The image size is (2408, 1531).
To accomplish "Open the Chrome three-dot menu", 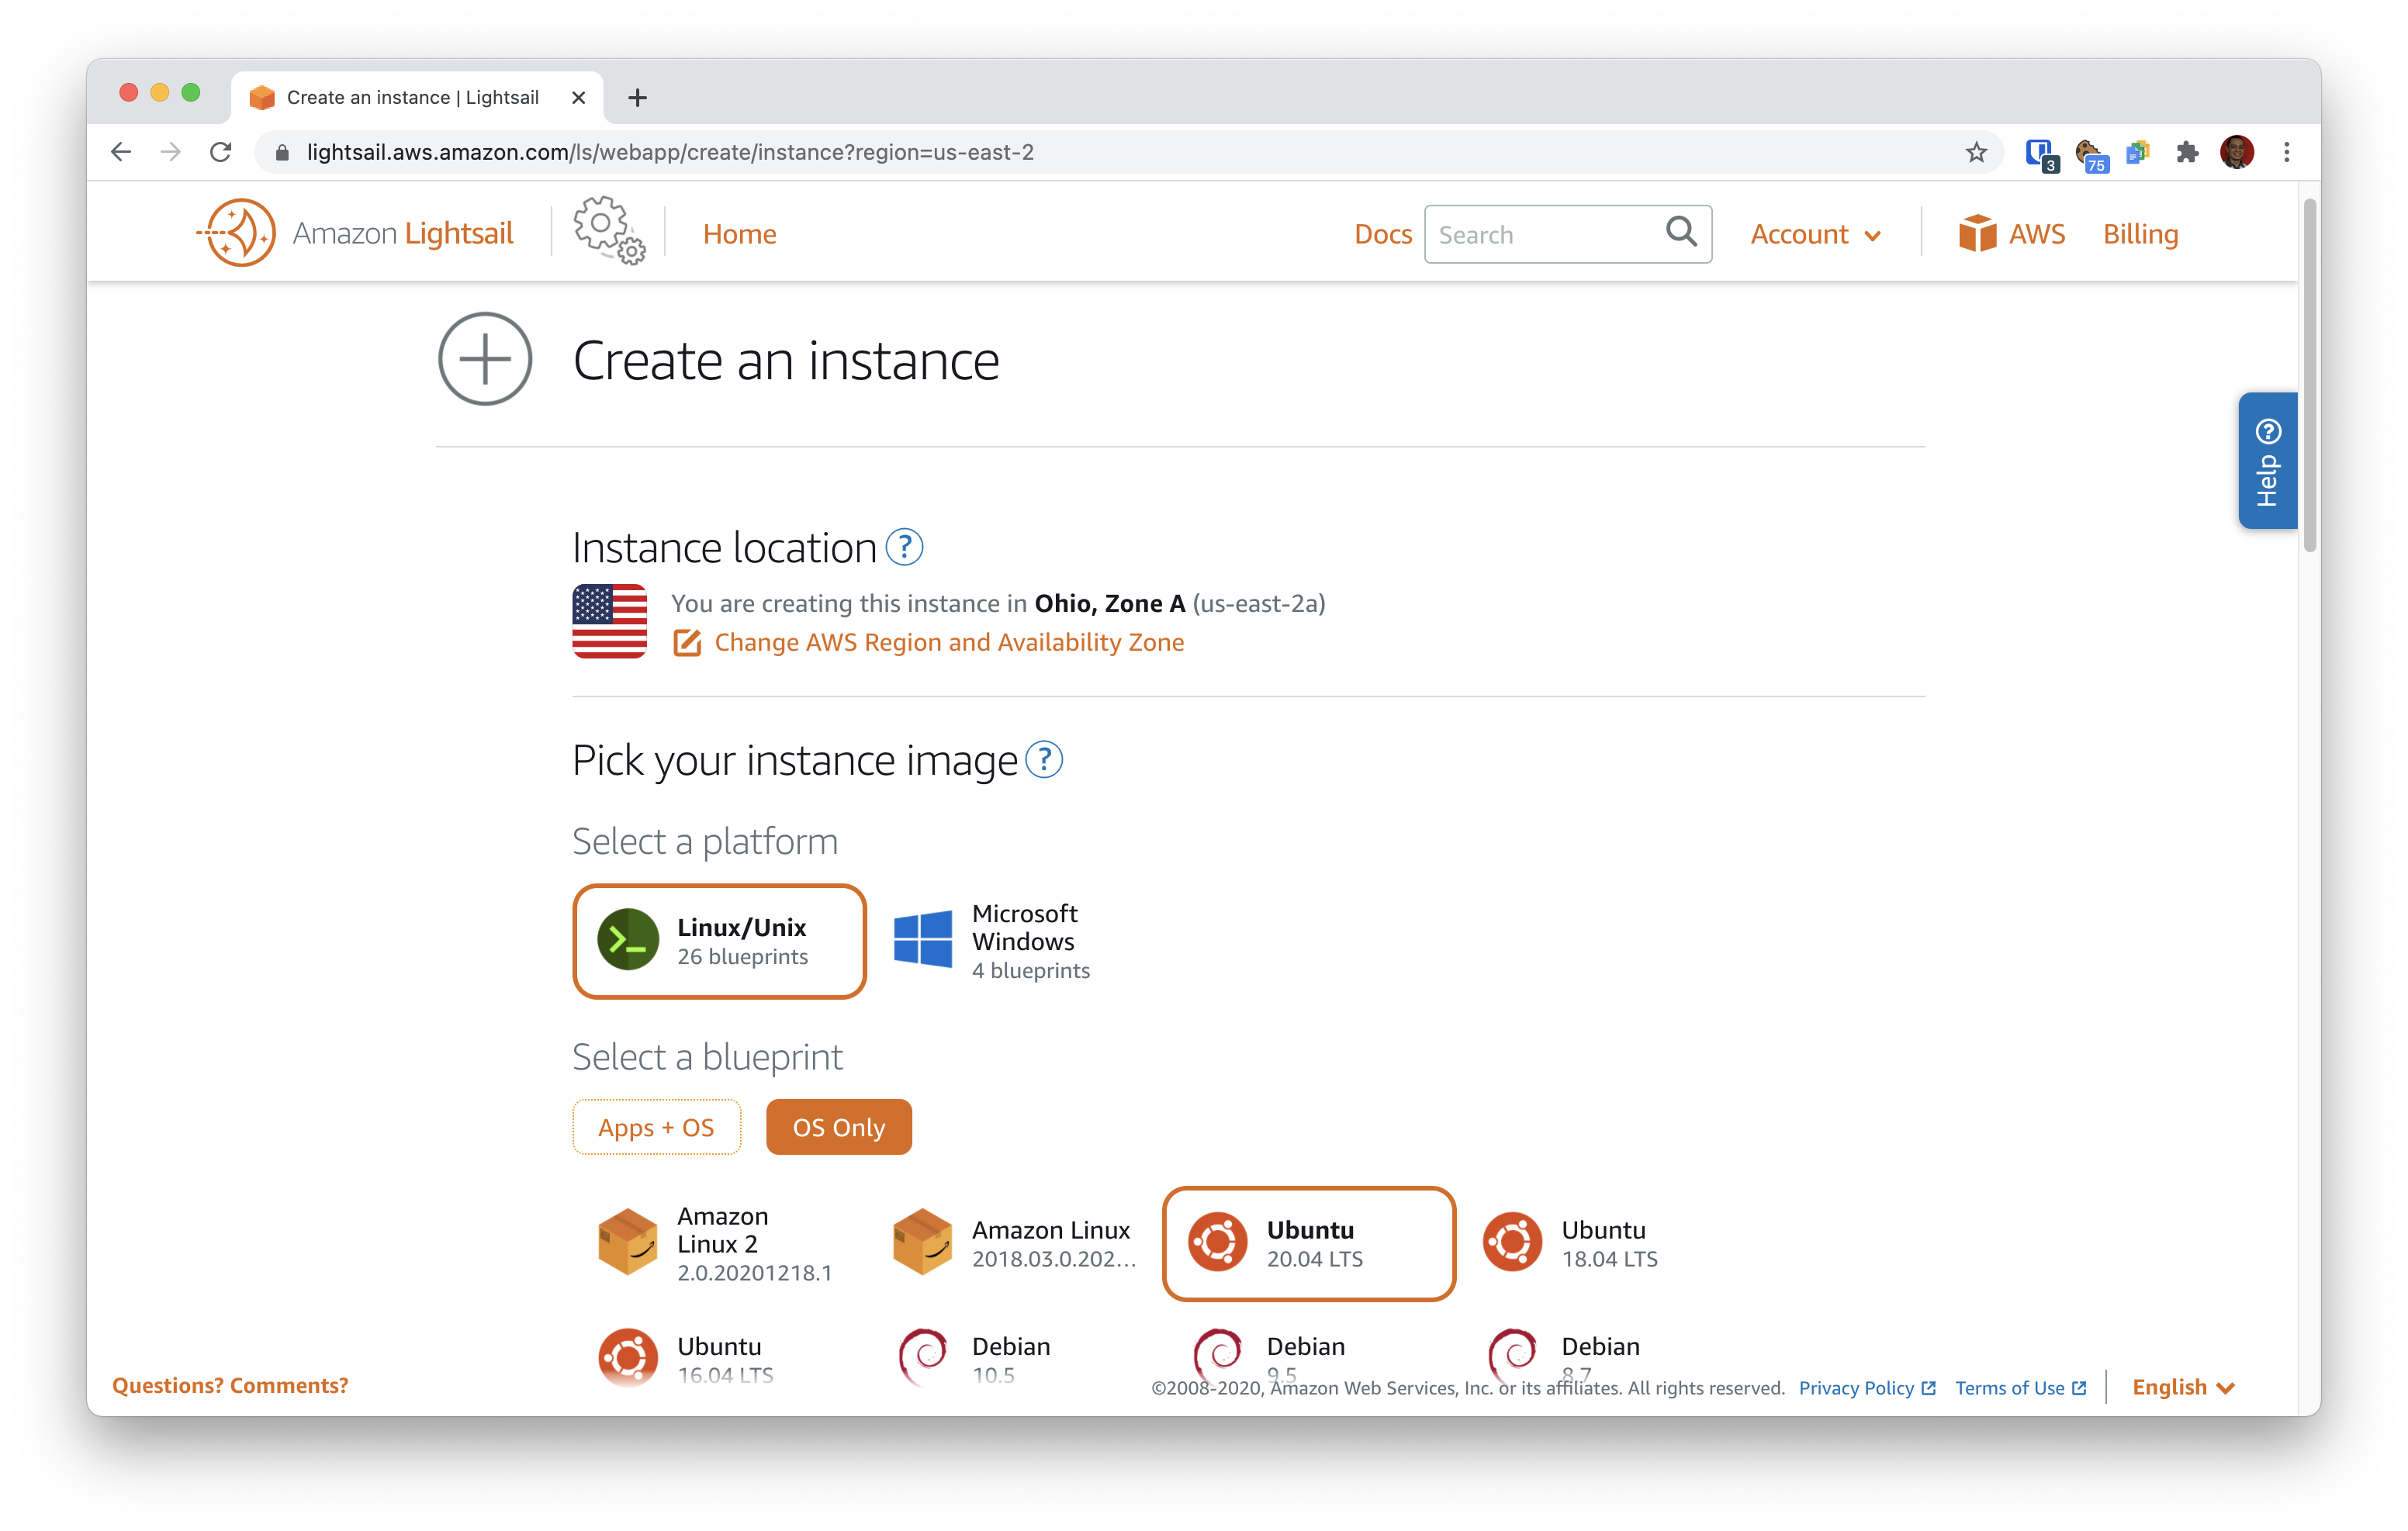I will point(2287,152).
